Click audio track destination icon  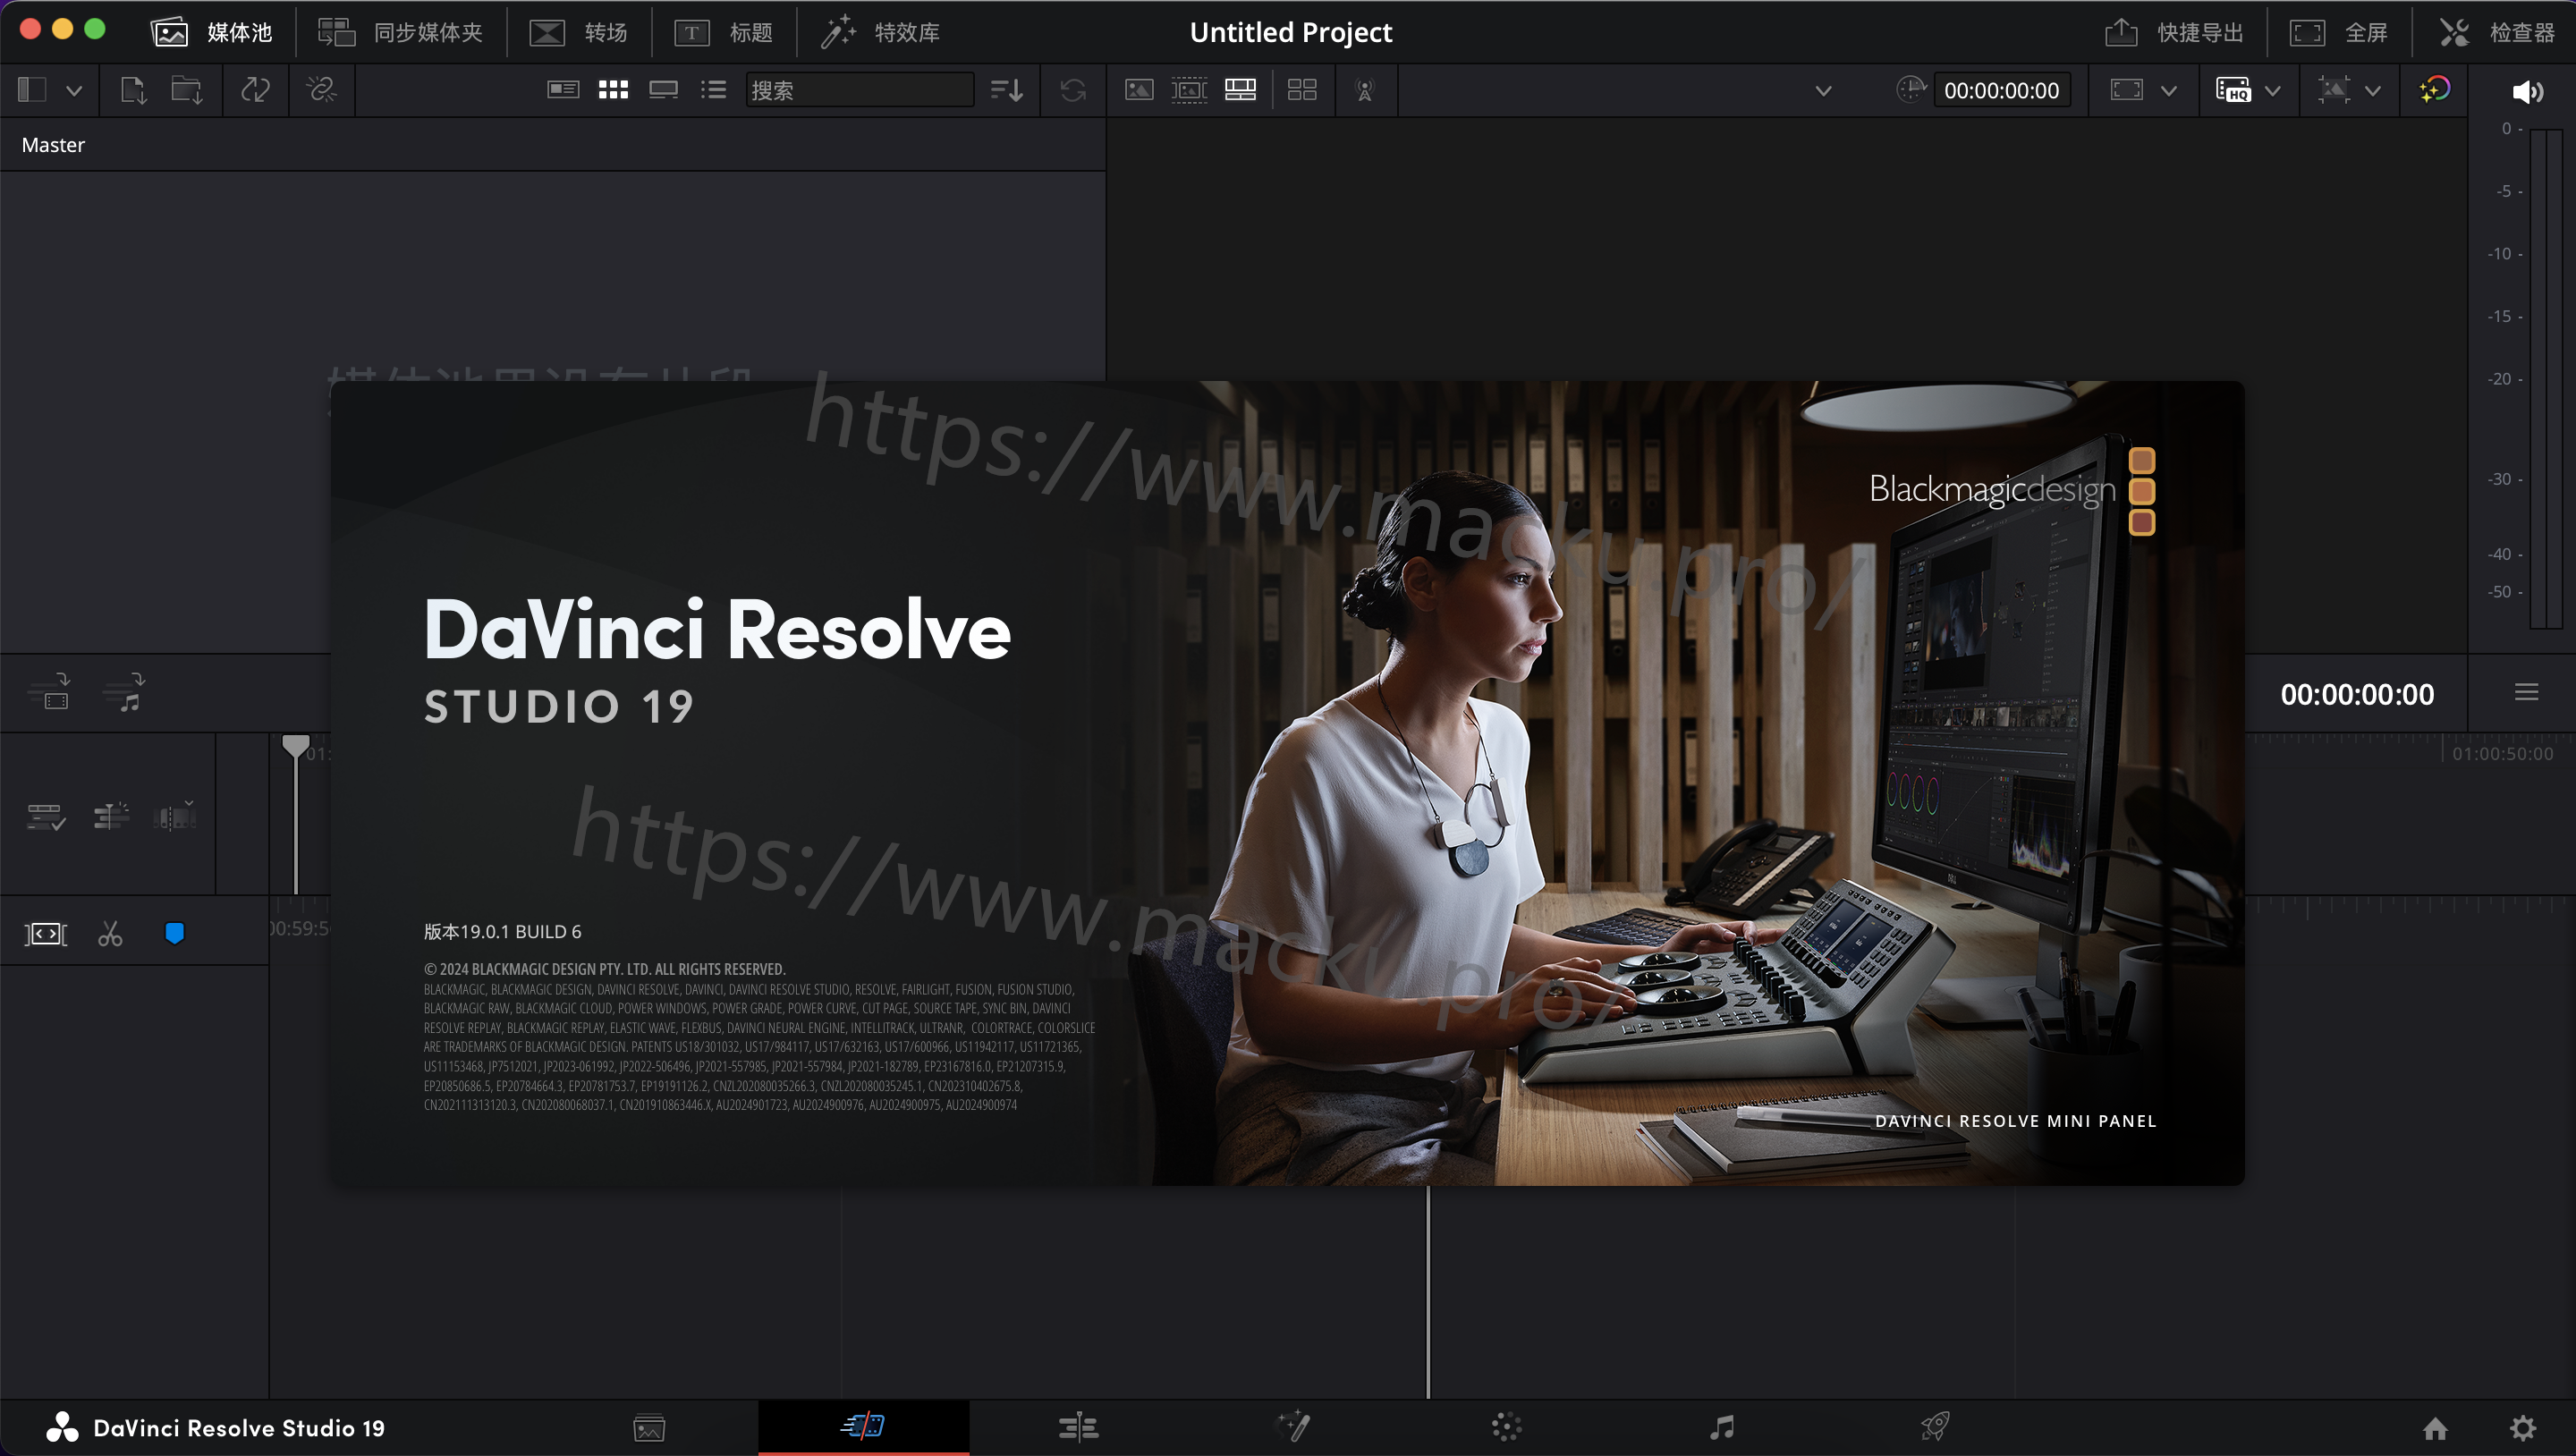pyautogui.click(x=125, y=692)
